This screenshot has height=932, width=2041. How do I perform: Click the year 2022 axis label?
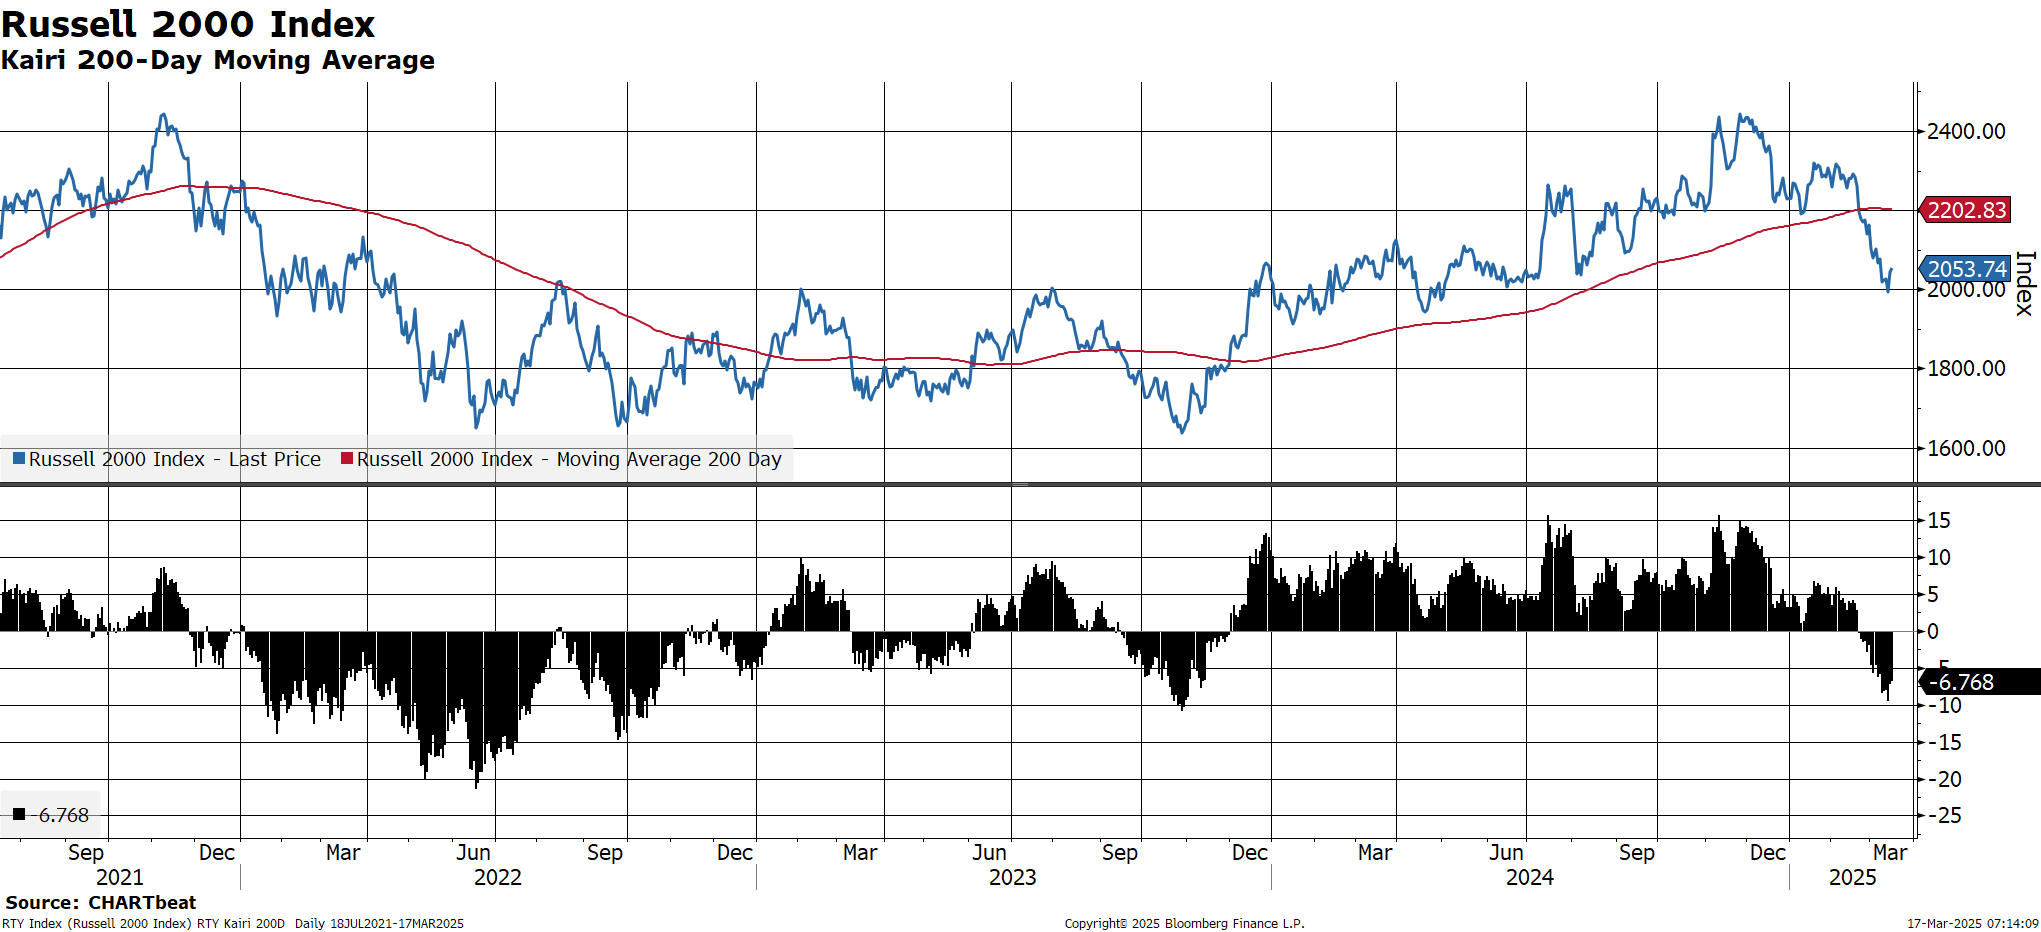coord(498,877)
